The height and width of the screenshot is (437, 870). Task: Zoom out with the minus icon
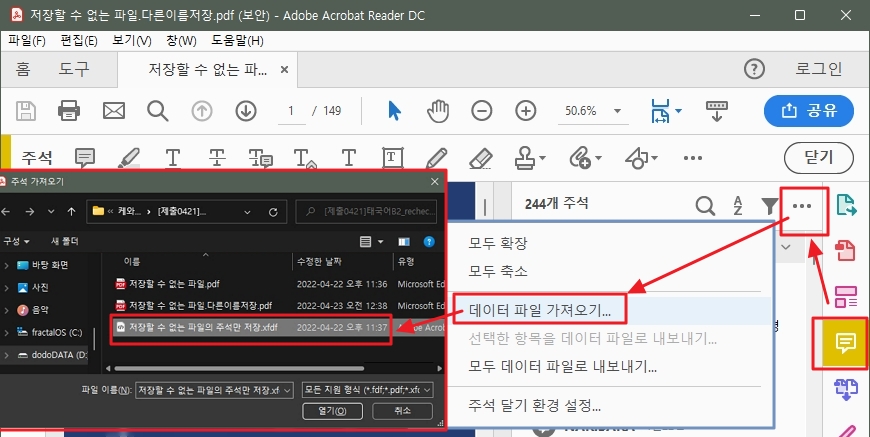pos(482,111)
